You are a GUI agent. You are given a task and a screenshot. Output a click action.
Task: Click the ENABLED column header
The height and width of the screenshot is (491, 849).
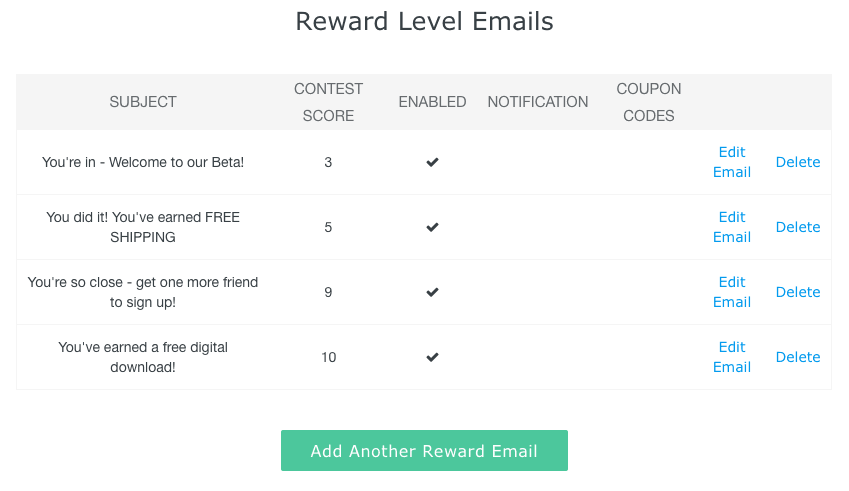pyautogui.click(x=432, y=102)
